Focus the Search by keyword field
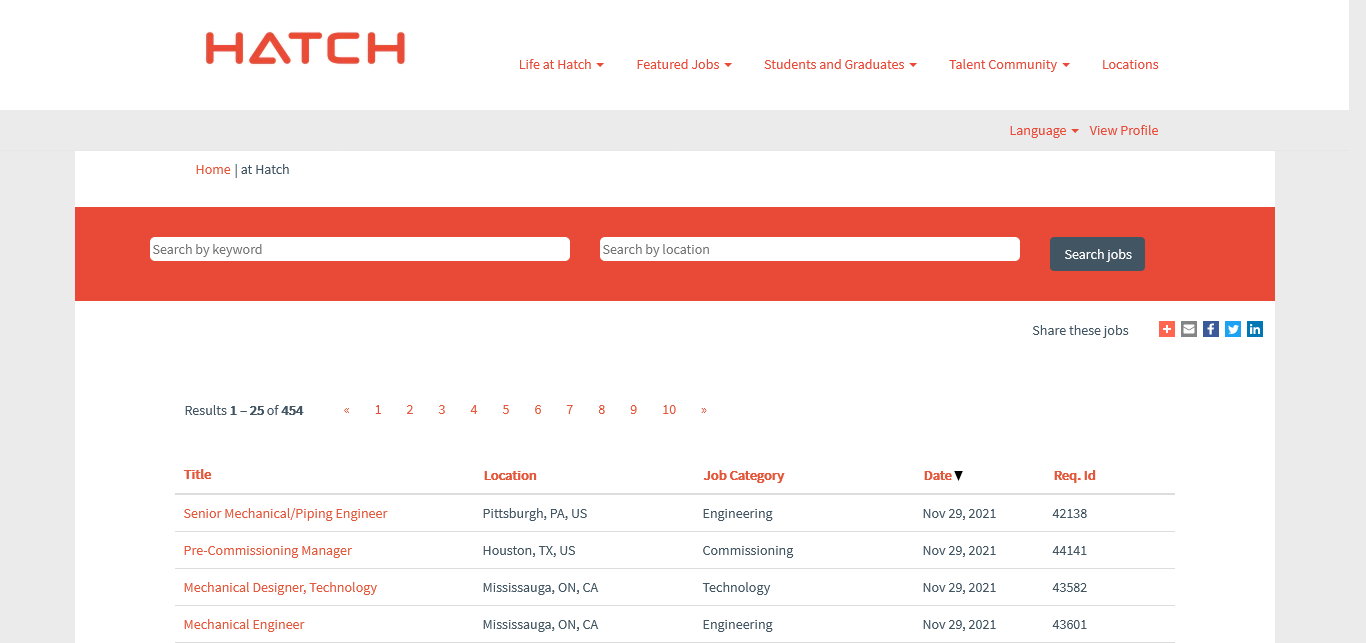Image resolution: width=1366 pixels, height=643 pixels. pyautogui.click(x=359, y=249)
